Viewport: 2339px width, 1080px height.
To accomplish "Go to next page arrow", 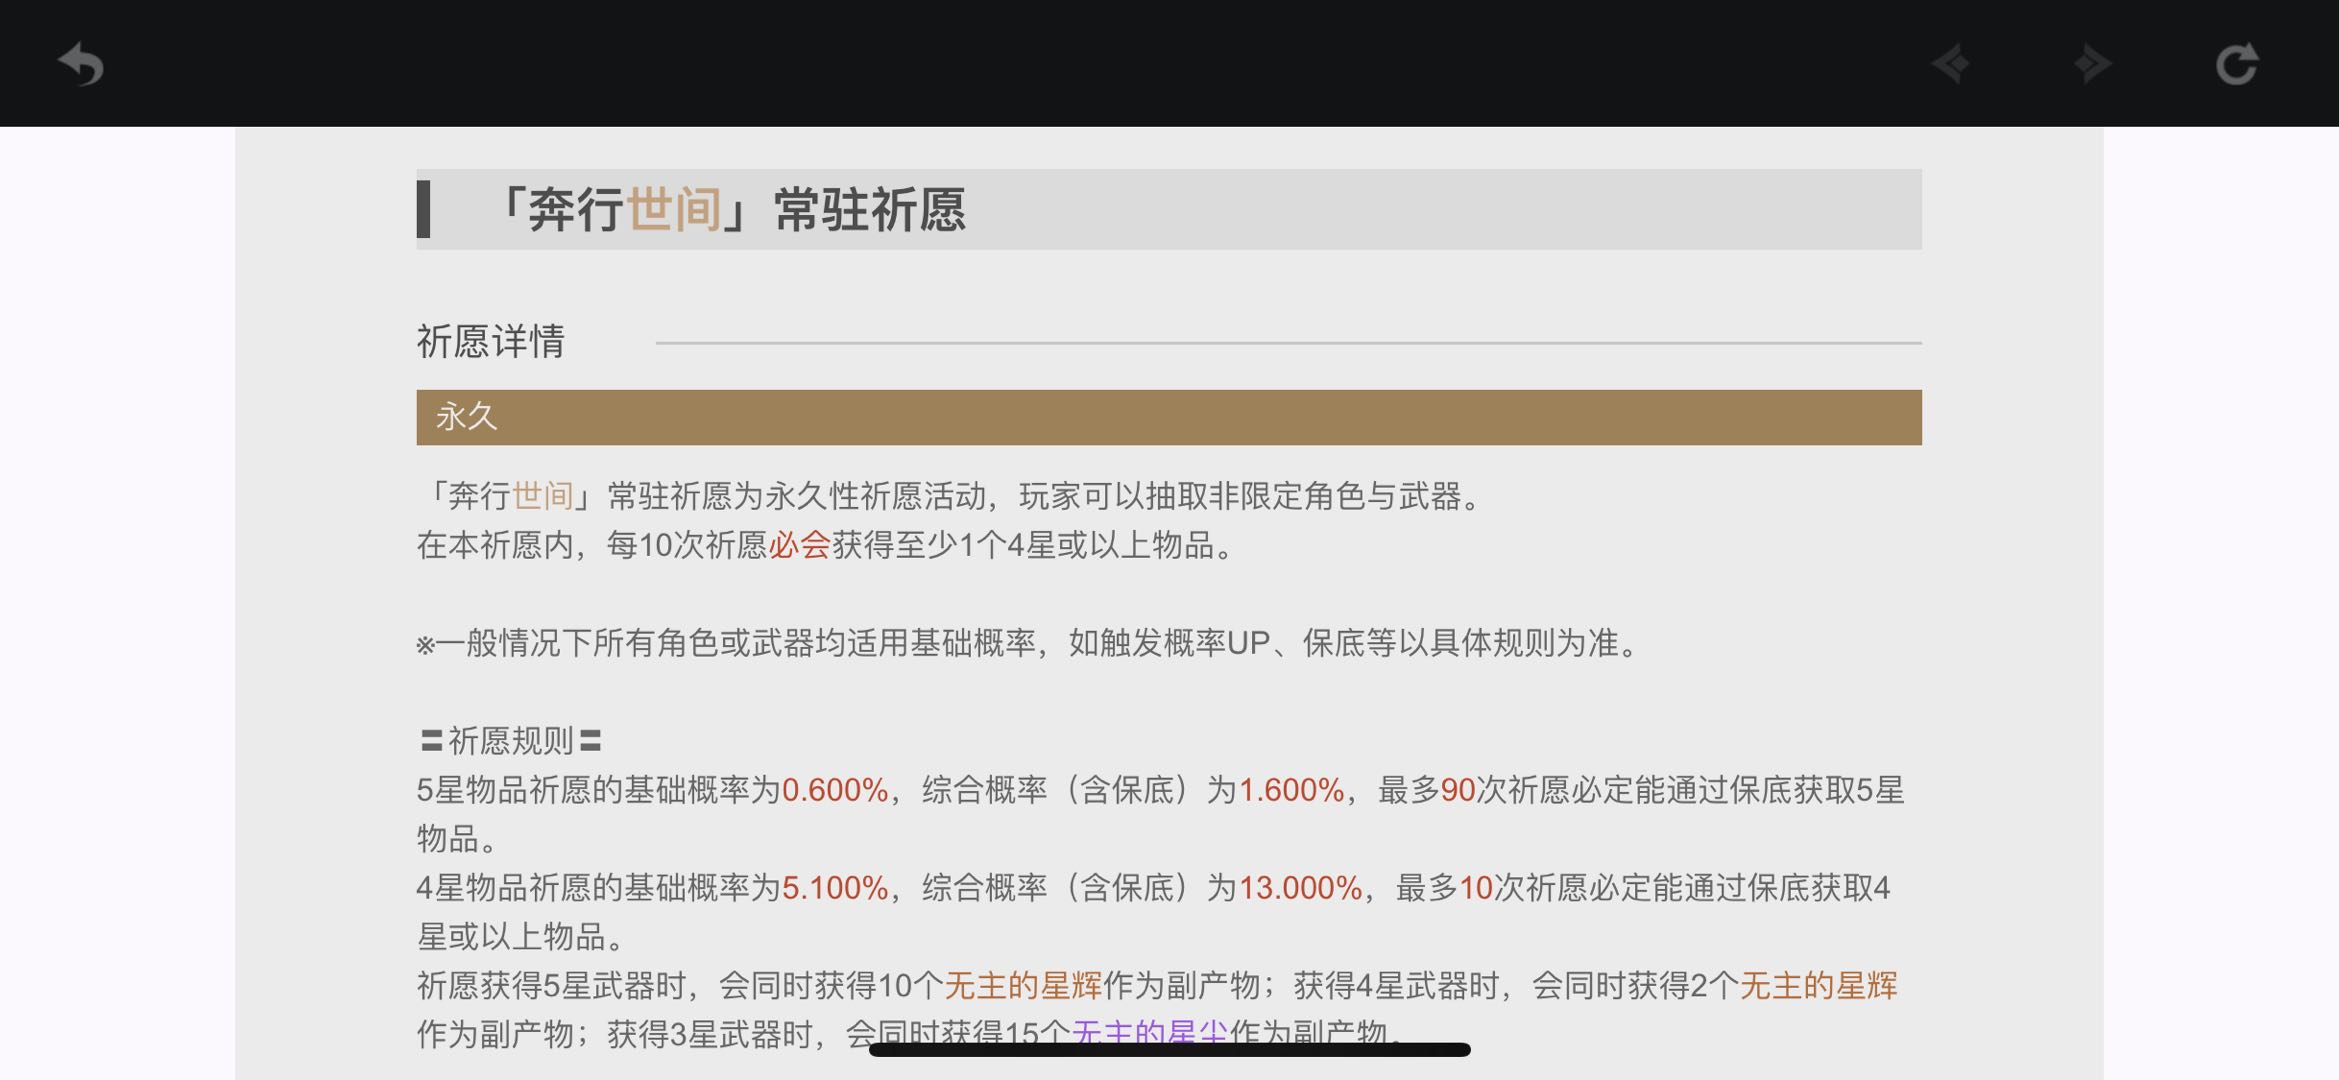I will [x=2092, y=64].
